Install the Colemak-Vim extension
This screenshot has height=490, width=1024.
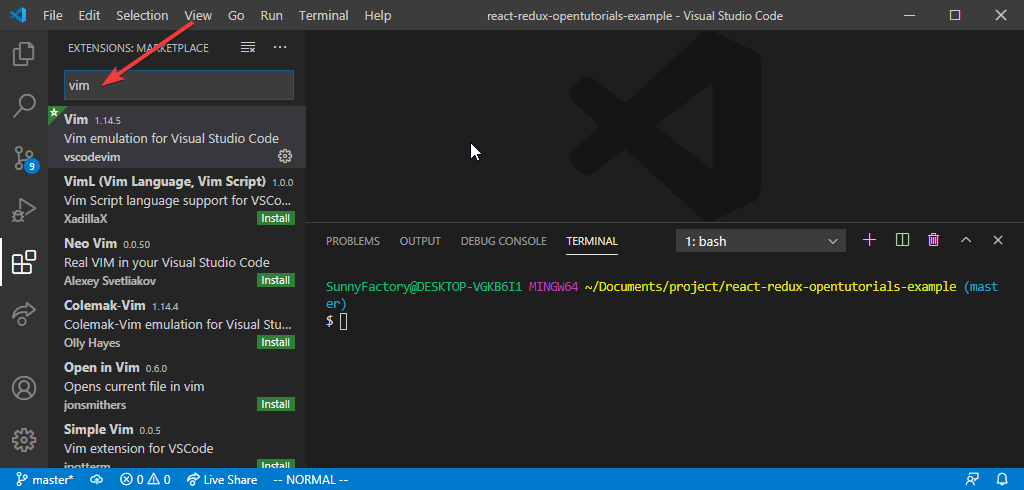pos(276,342)
